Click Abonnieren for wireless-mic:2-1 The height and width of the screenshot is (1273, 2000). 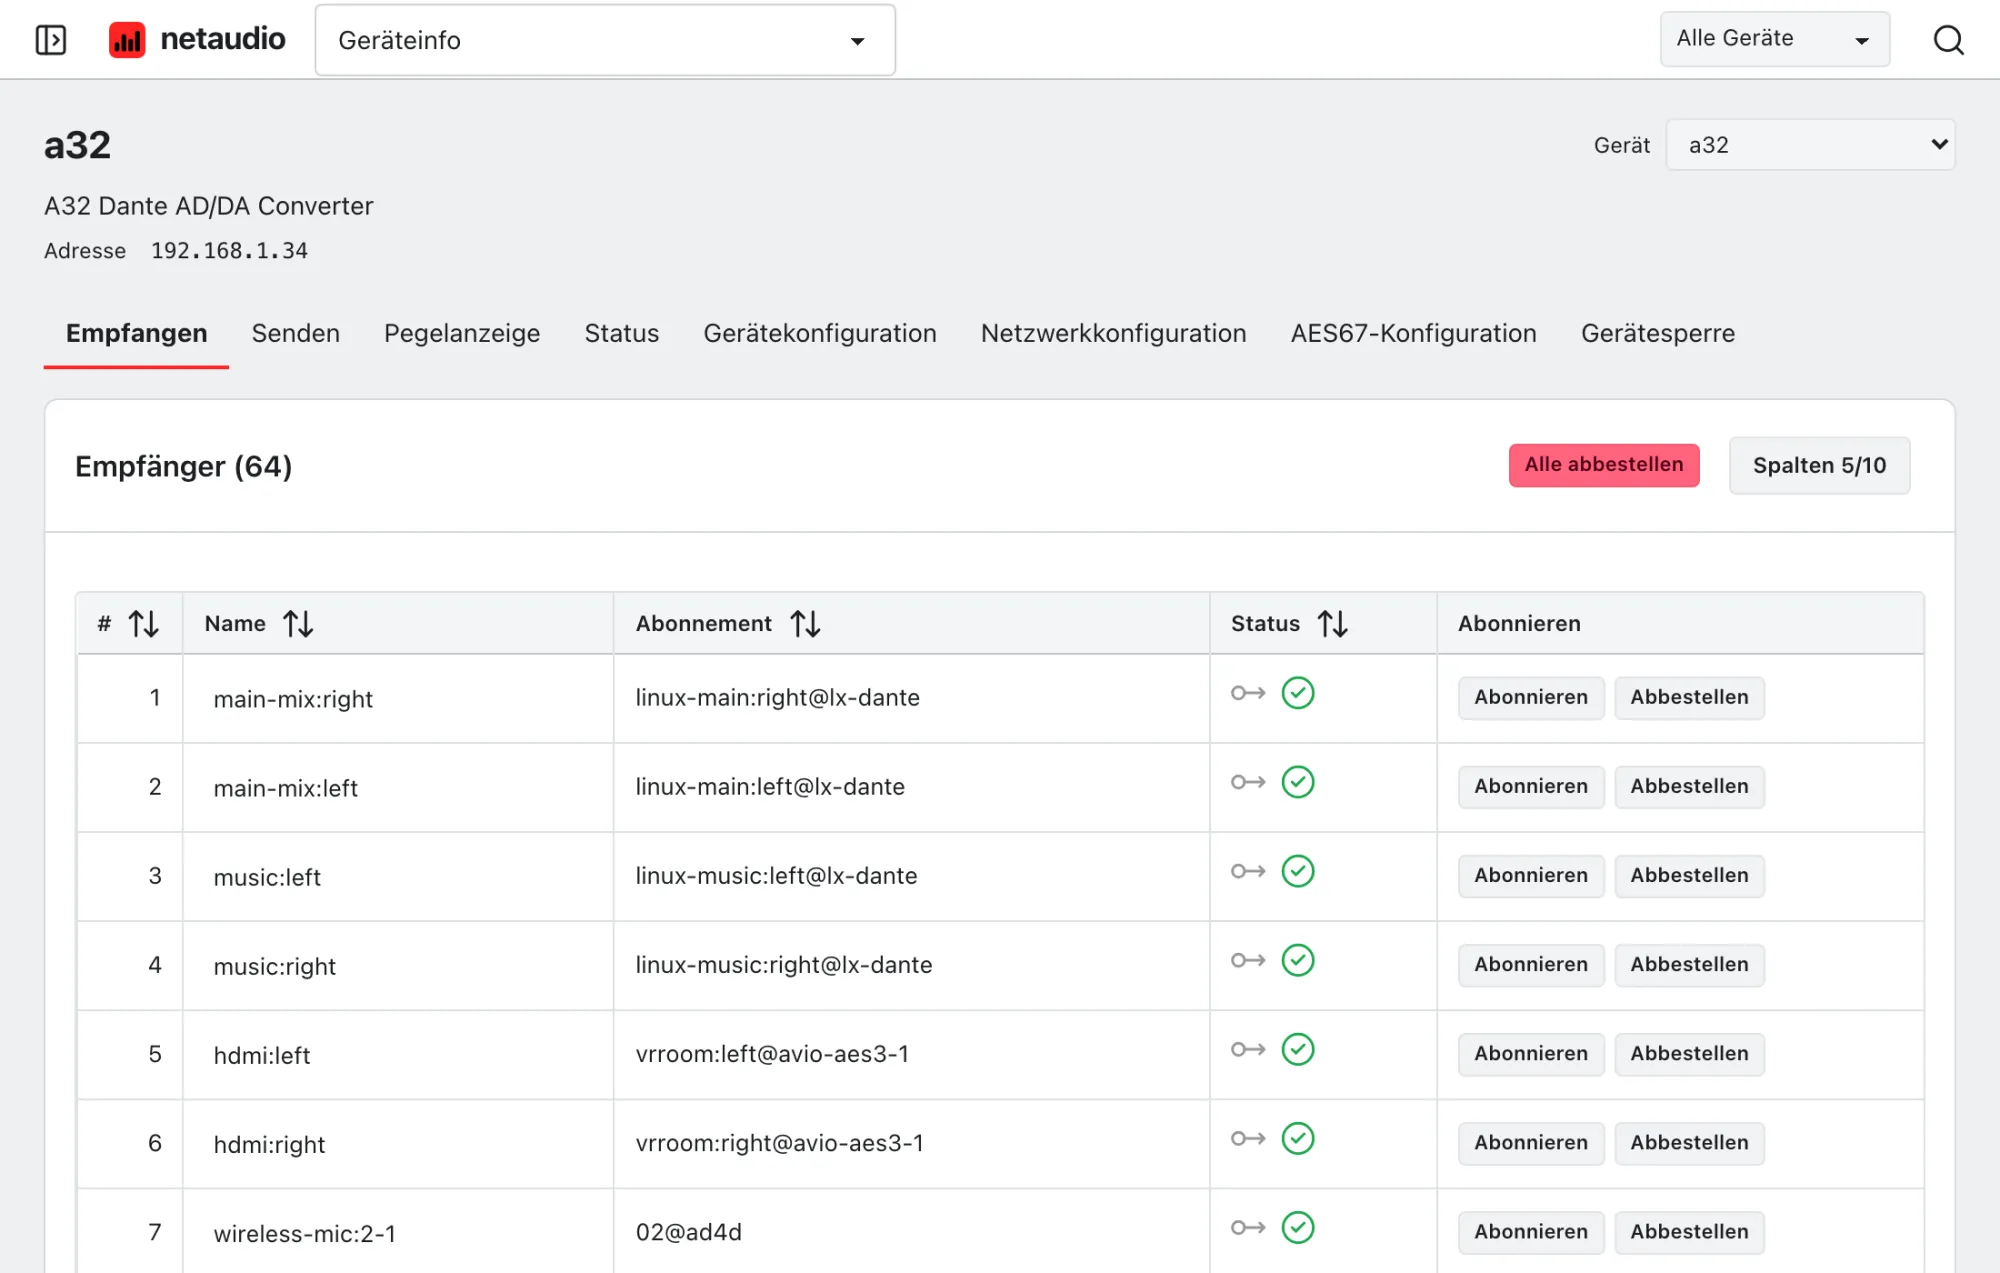(x=1531, y=1231)
